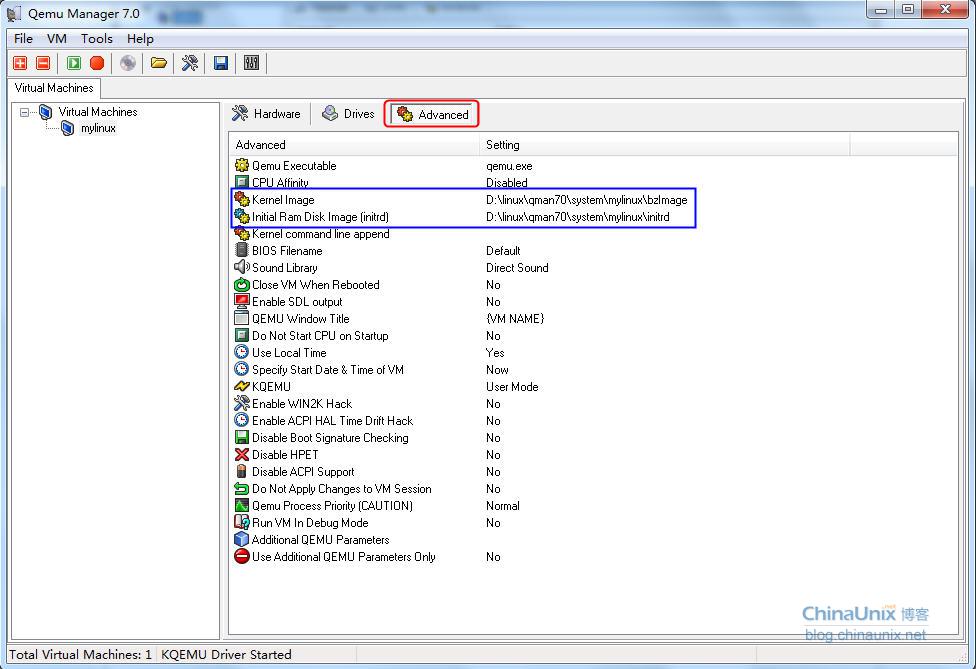Start the VM with the green play icon
The height and width of the screenshot is (669, 976).
(73, 63)
